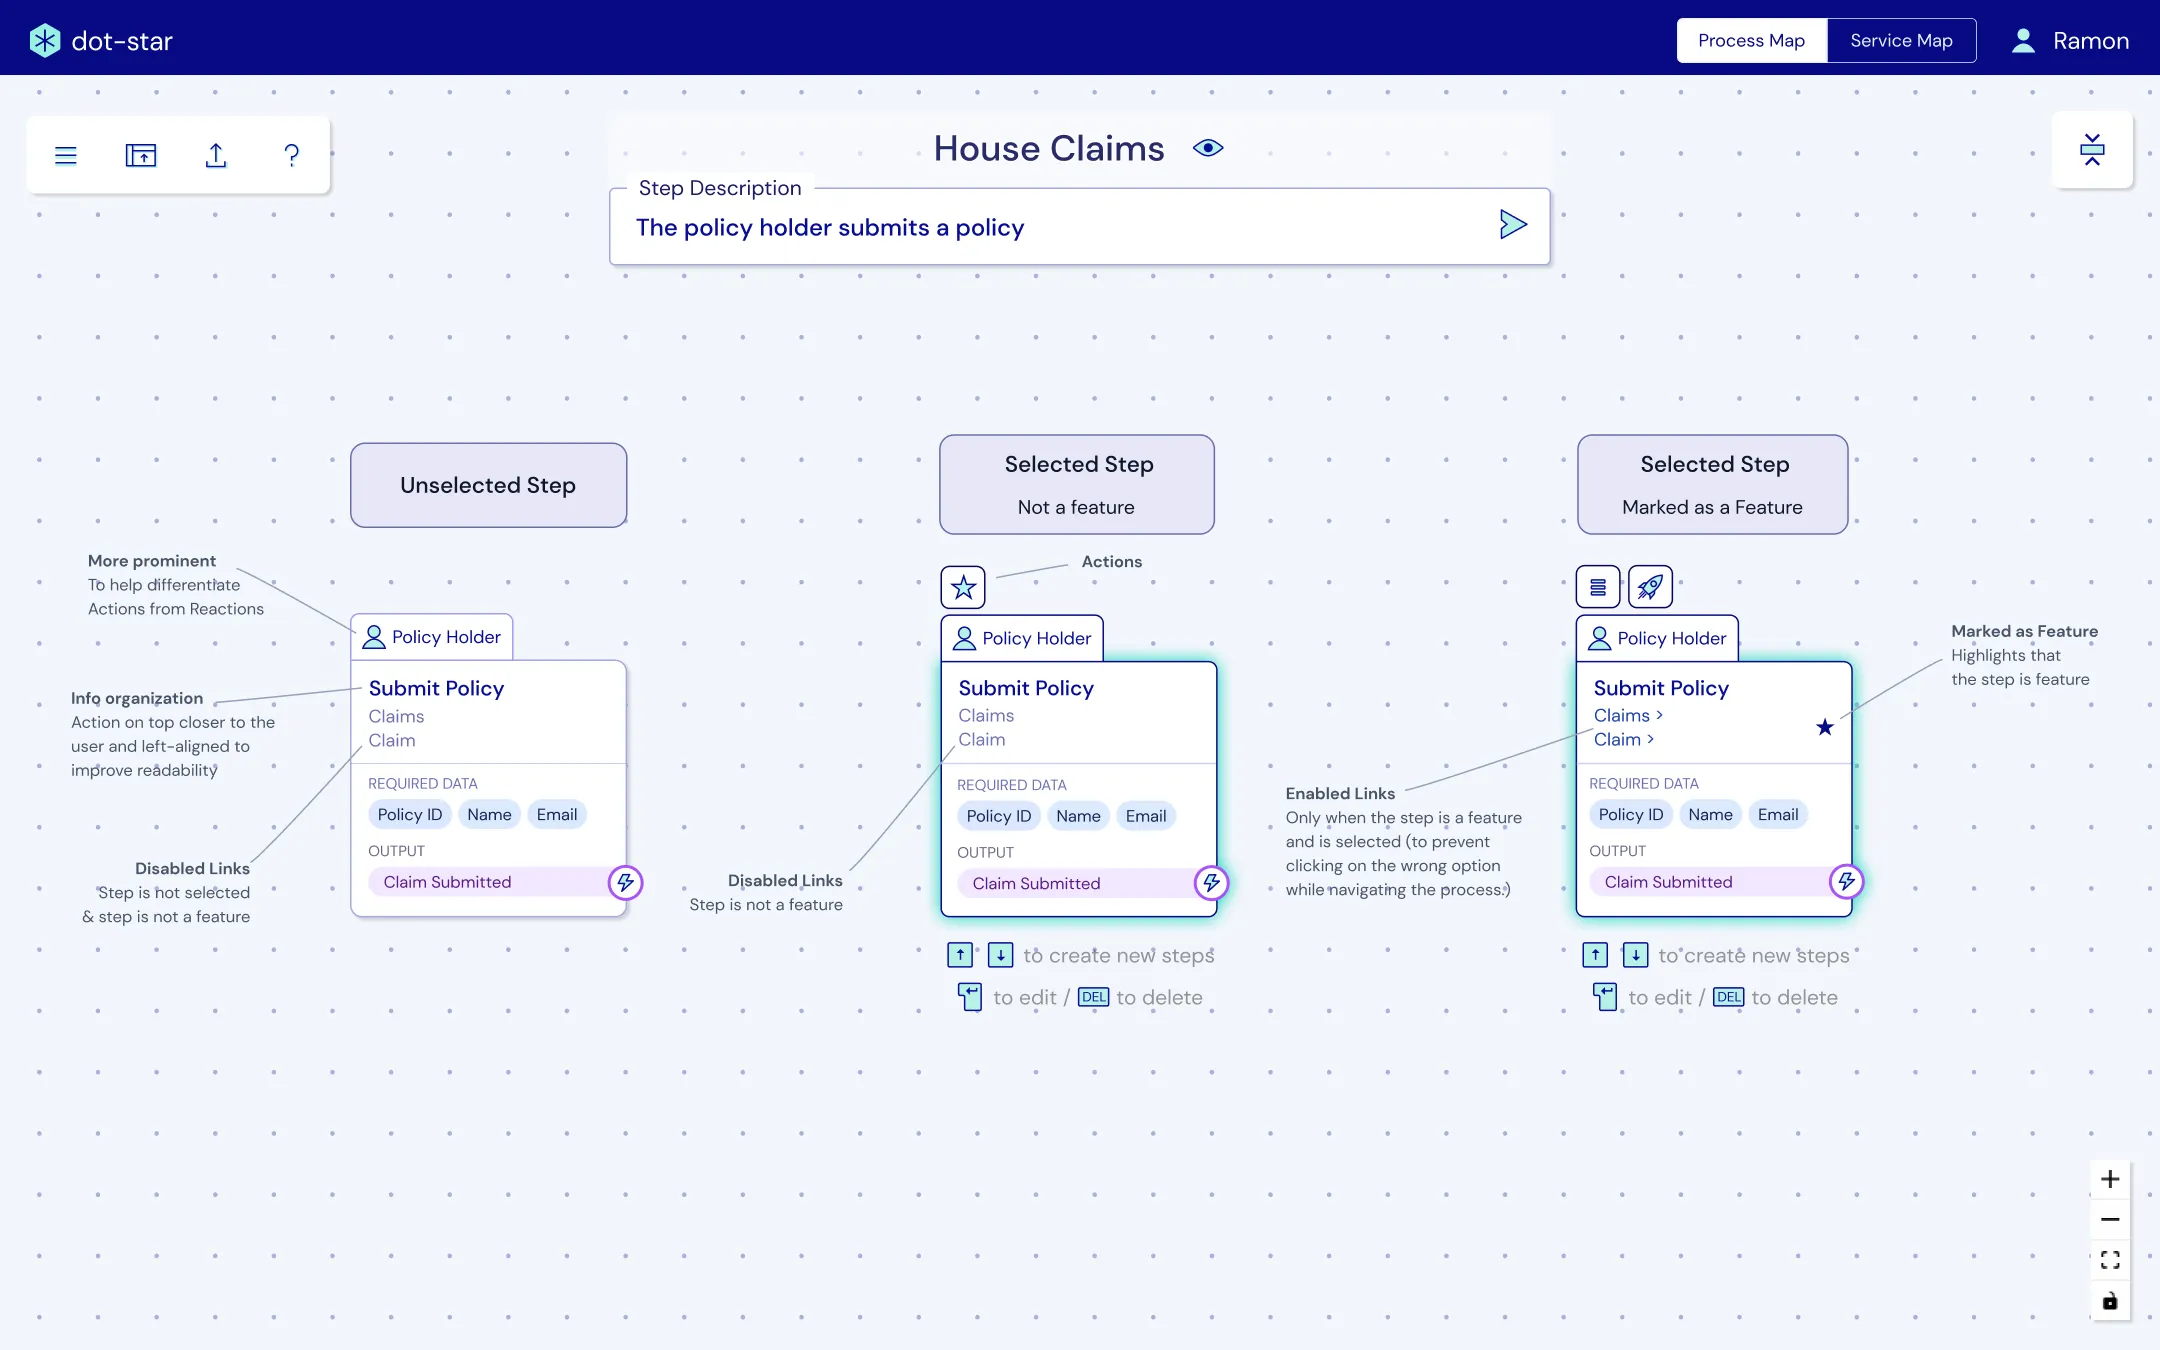
Task: Toggle the filled star on the feature step
Action: pyautogui.click(x=1825, y=727)
